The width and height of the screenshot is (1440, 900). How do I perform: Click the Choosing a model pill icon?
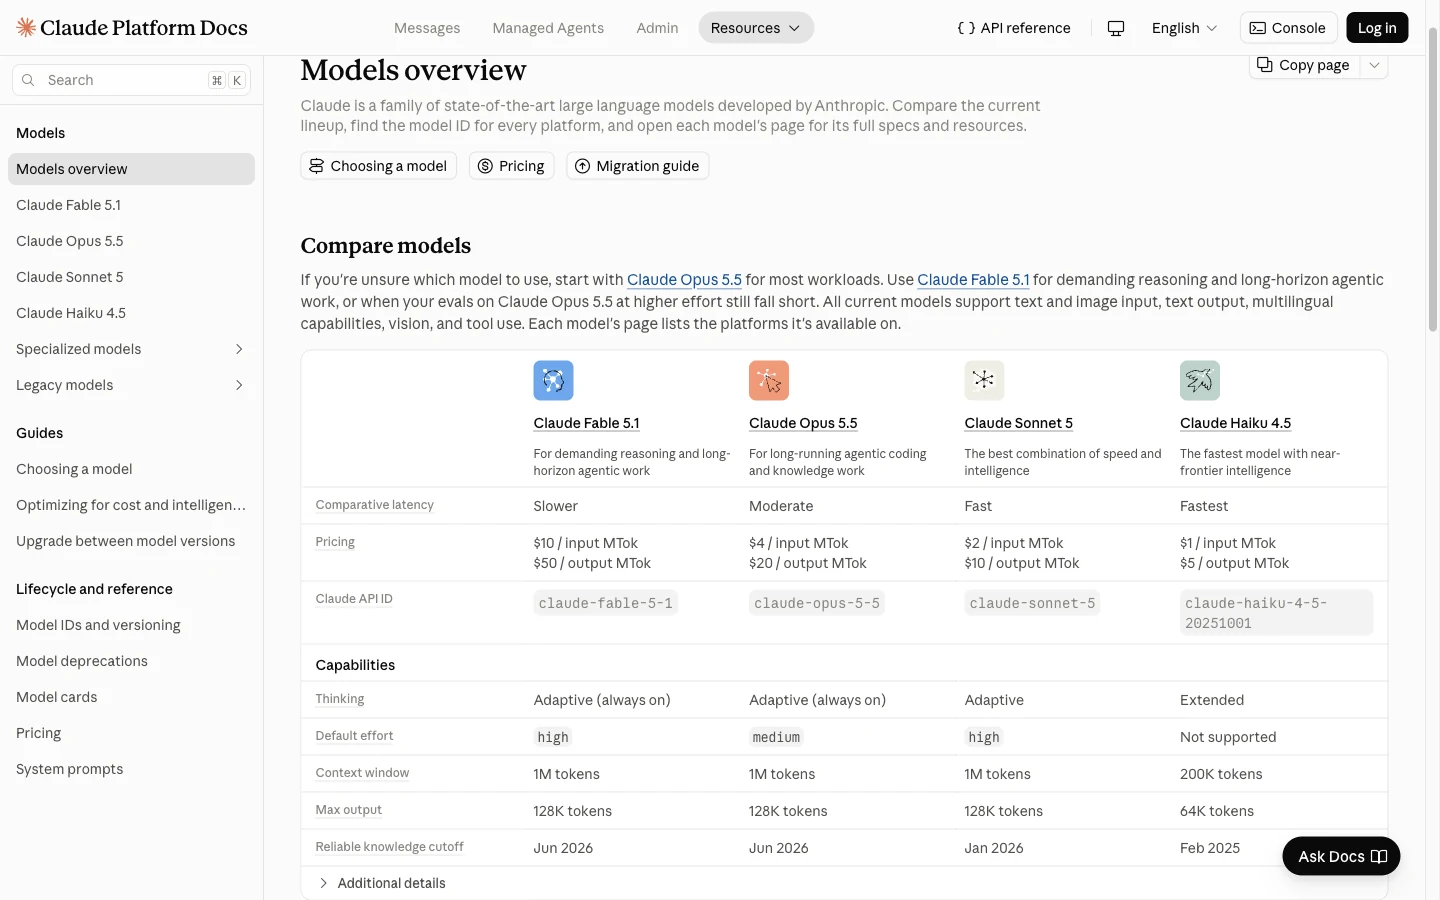point(316,166)
